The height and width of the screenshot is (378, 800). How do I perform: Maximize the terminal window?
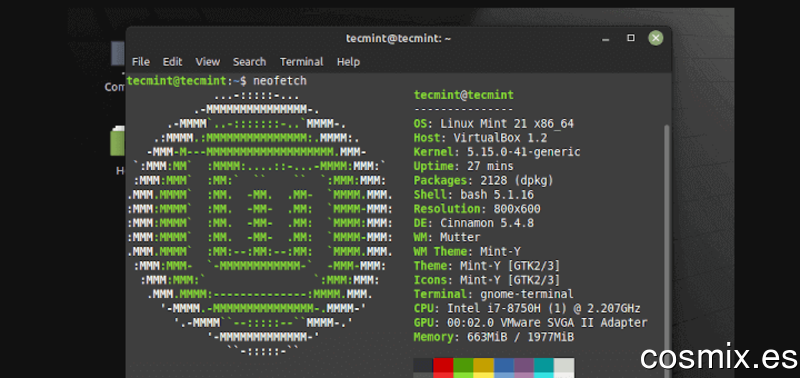[631, 38]
